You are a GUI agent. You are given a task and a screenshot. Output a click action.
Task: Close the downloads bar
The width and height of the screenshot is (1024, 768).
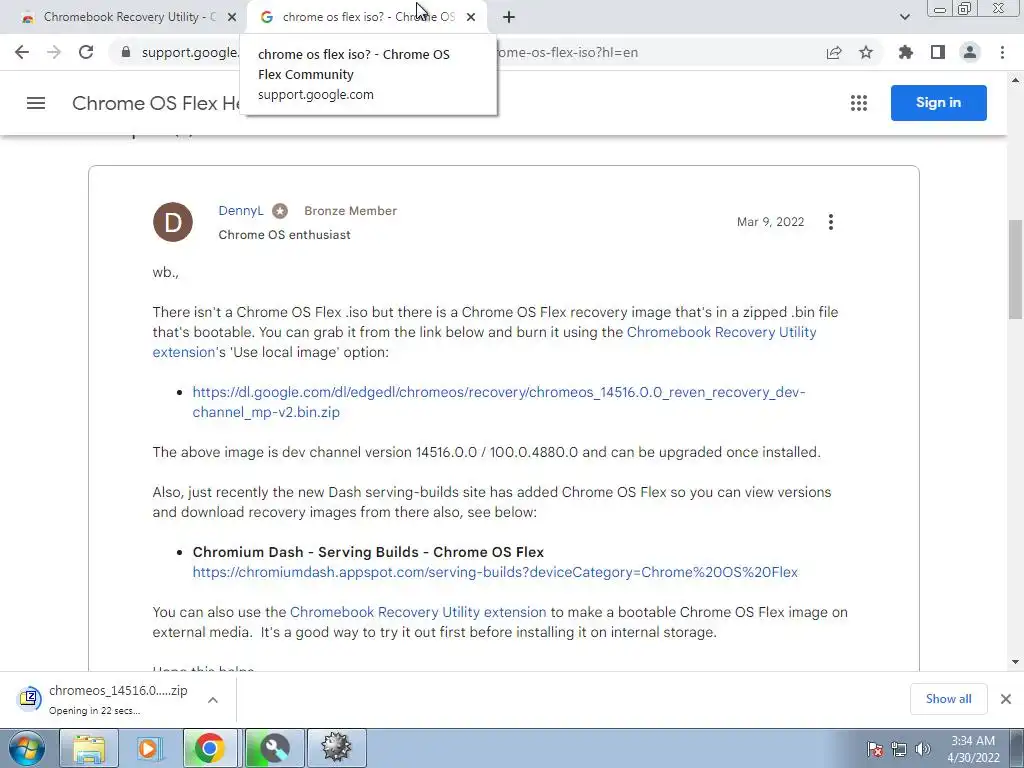pos(1006,699)
